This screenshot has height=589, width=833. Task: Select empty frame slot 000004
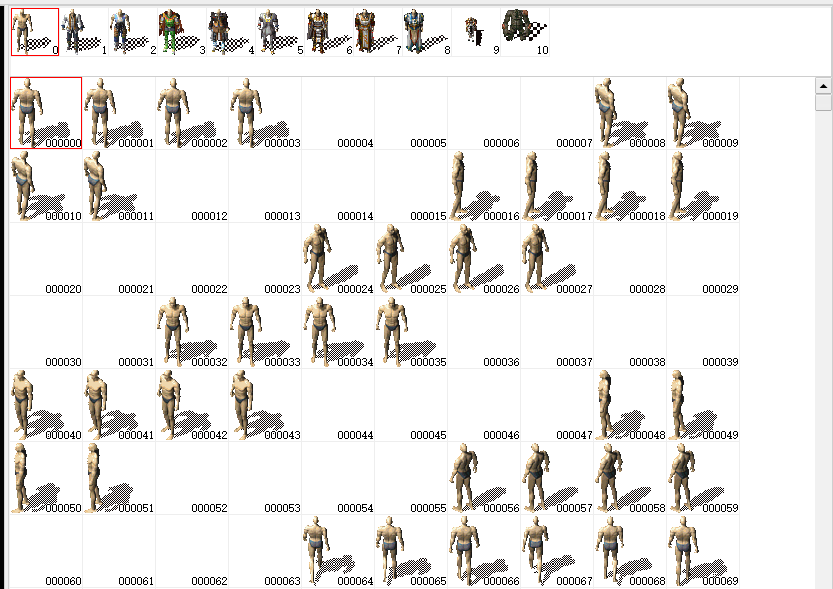[x=338, y=113]
